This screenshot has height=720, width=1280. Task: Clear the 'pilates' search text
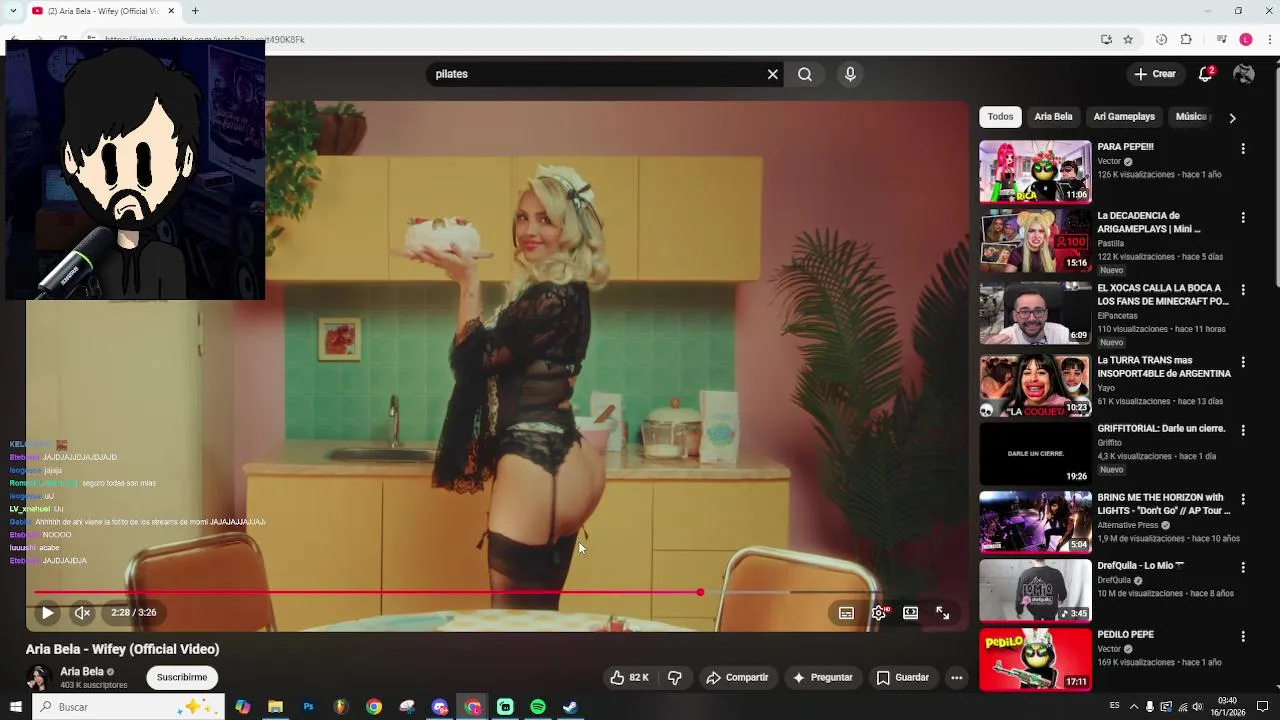772,74
